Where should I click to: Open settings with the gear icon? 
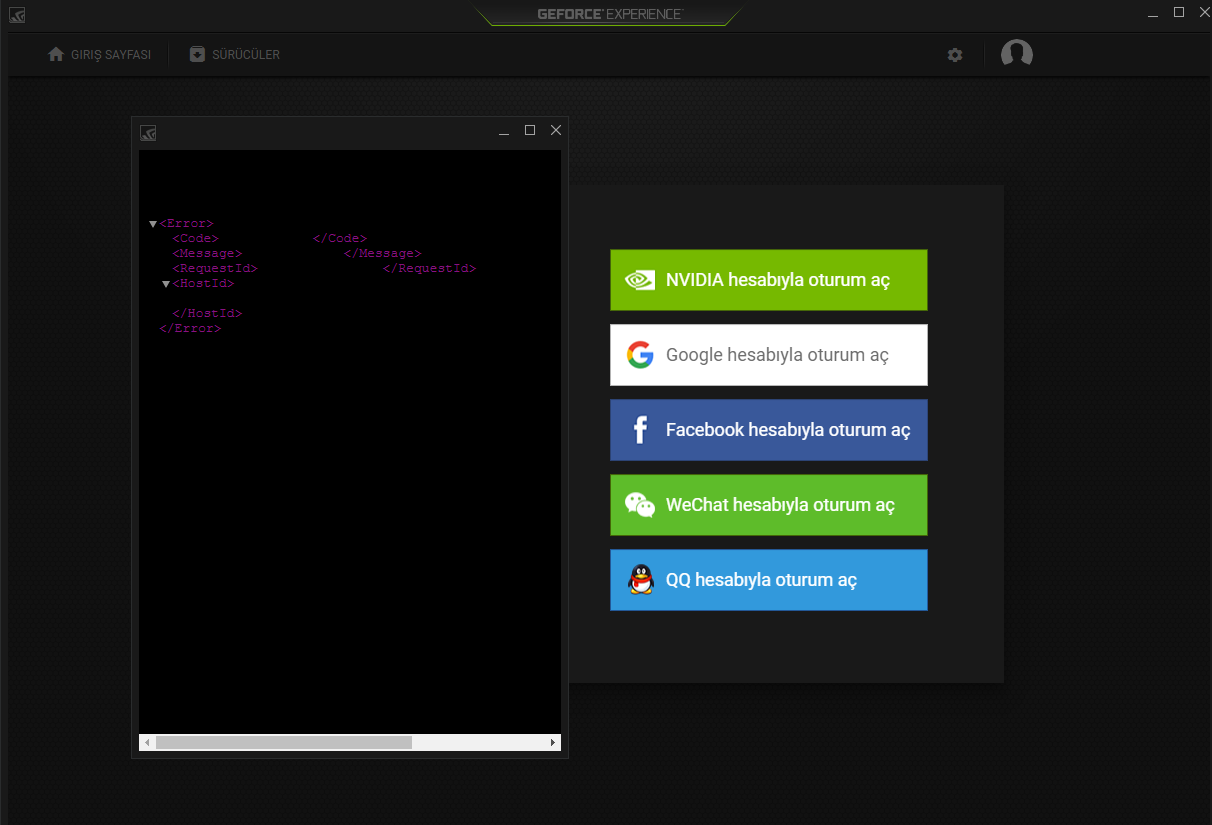[955, 55]
